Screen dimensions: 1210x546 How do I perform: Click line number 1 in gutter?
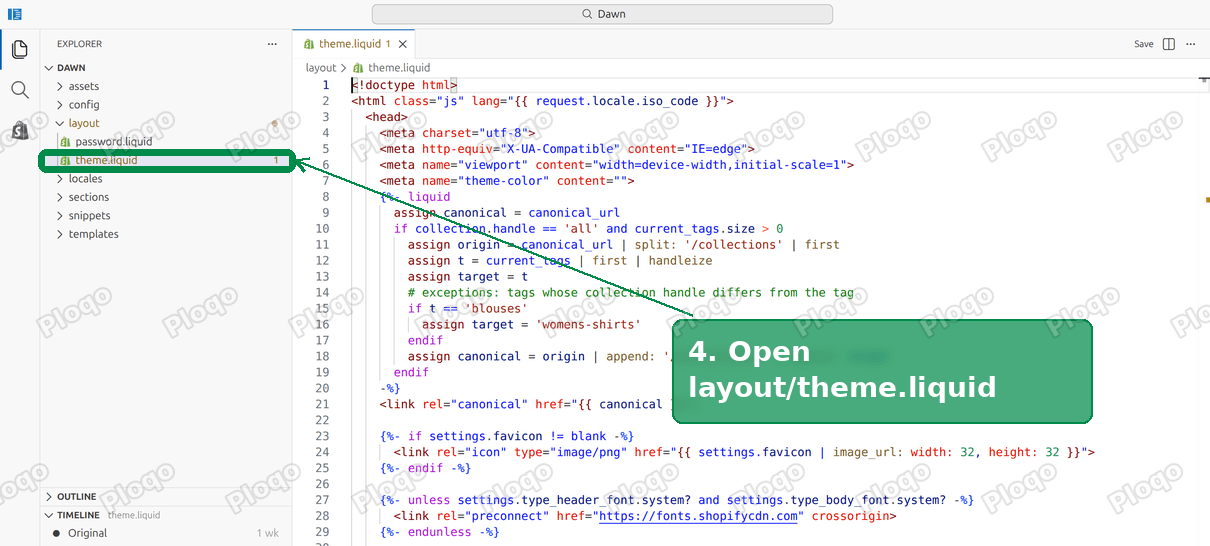coord(325,85)
